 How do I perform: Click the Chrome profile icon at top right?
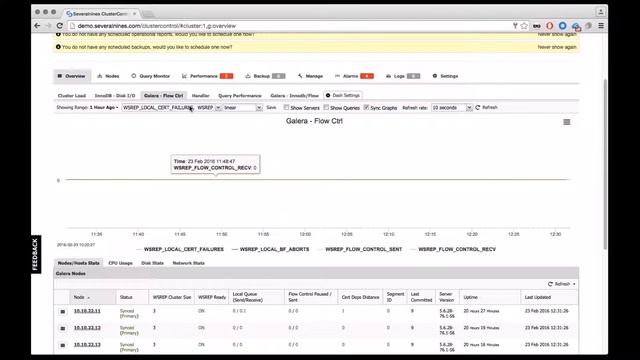(x=601, y=12)
